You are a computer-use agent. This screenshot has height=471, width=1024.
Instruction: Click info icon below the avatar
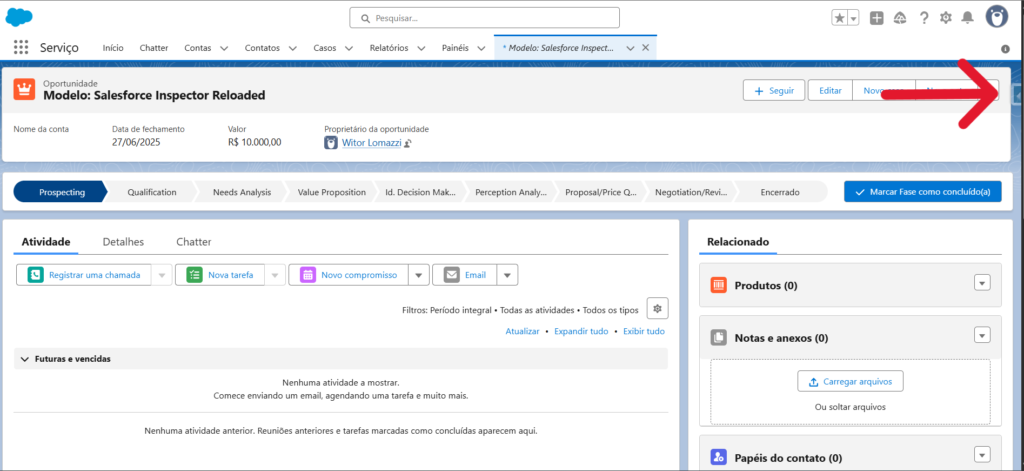(1005, 49)
